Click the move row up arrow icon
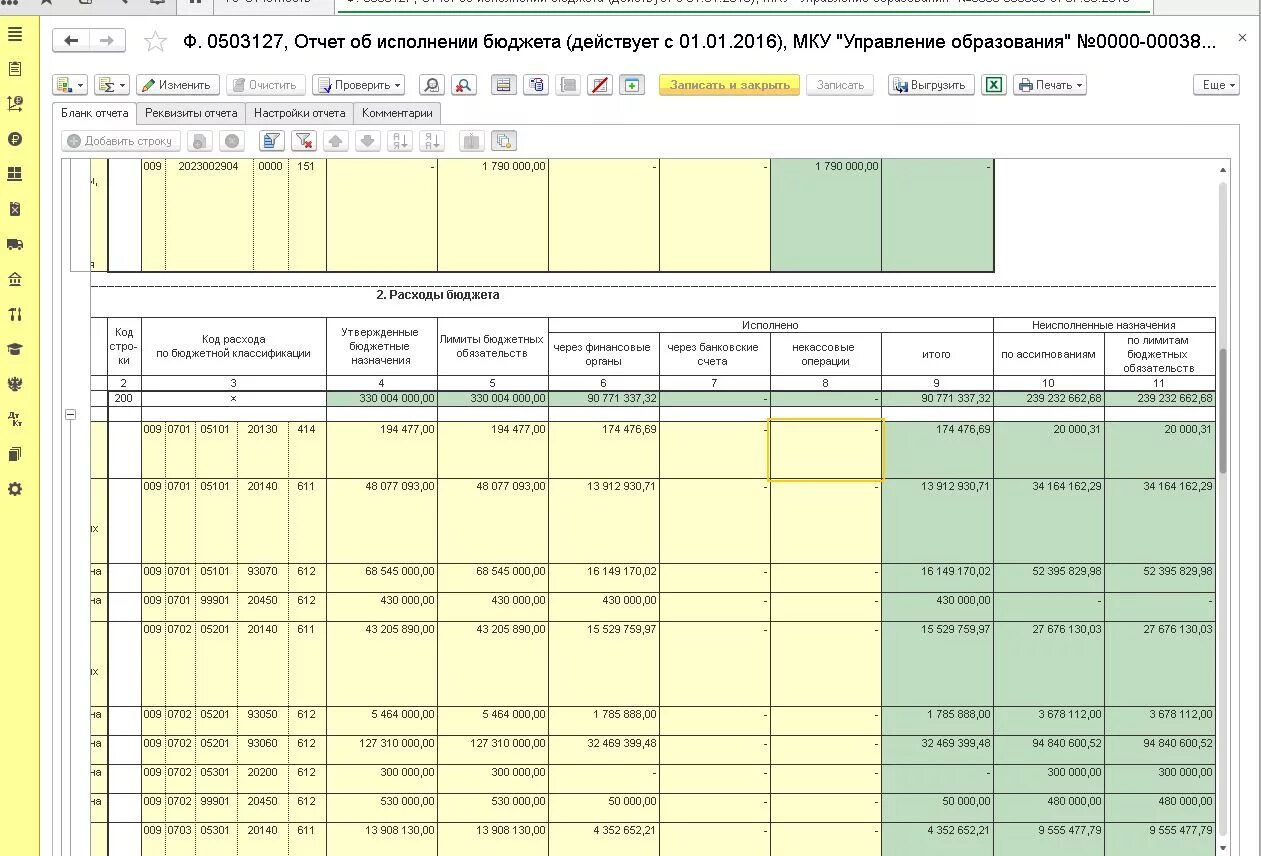Screen dimensions: 1261x856 click(336, 141)
